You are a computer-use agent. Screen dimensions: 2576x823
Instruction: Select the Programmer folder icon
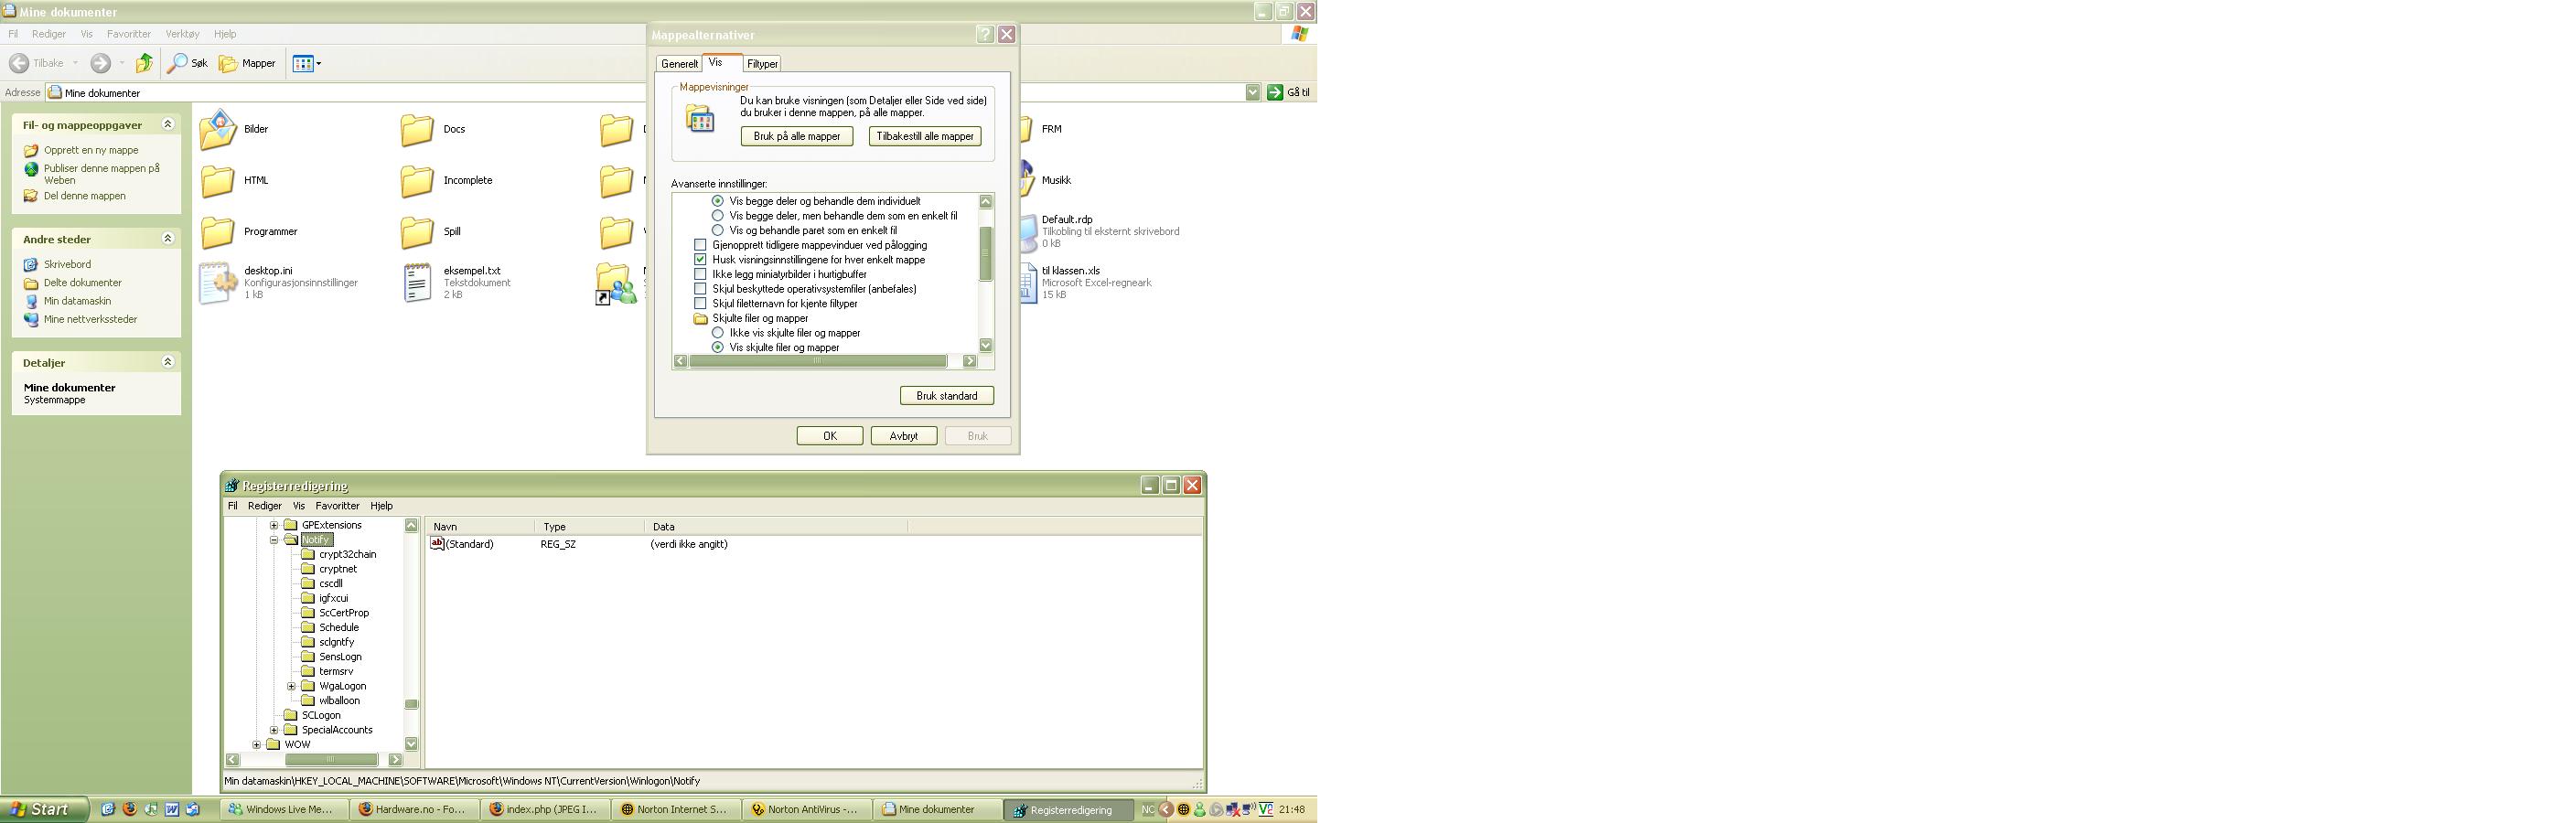(217, 232)
